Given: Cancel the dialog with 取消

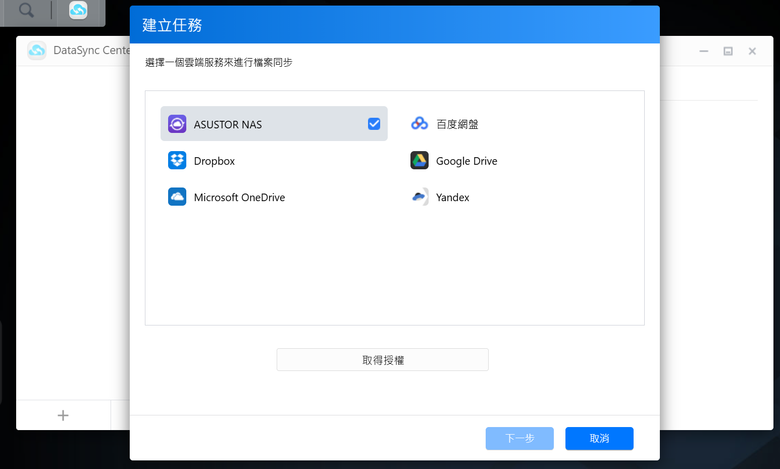Looking at the screenshot, I should 599,438.
